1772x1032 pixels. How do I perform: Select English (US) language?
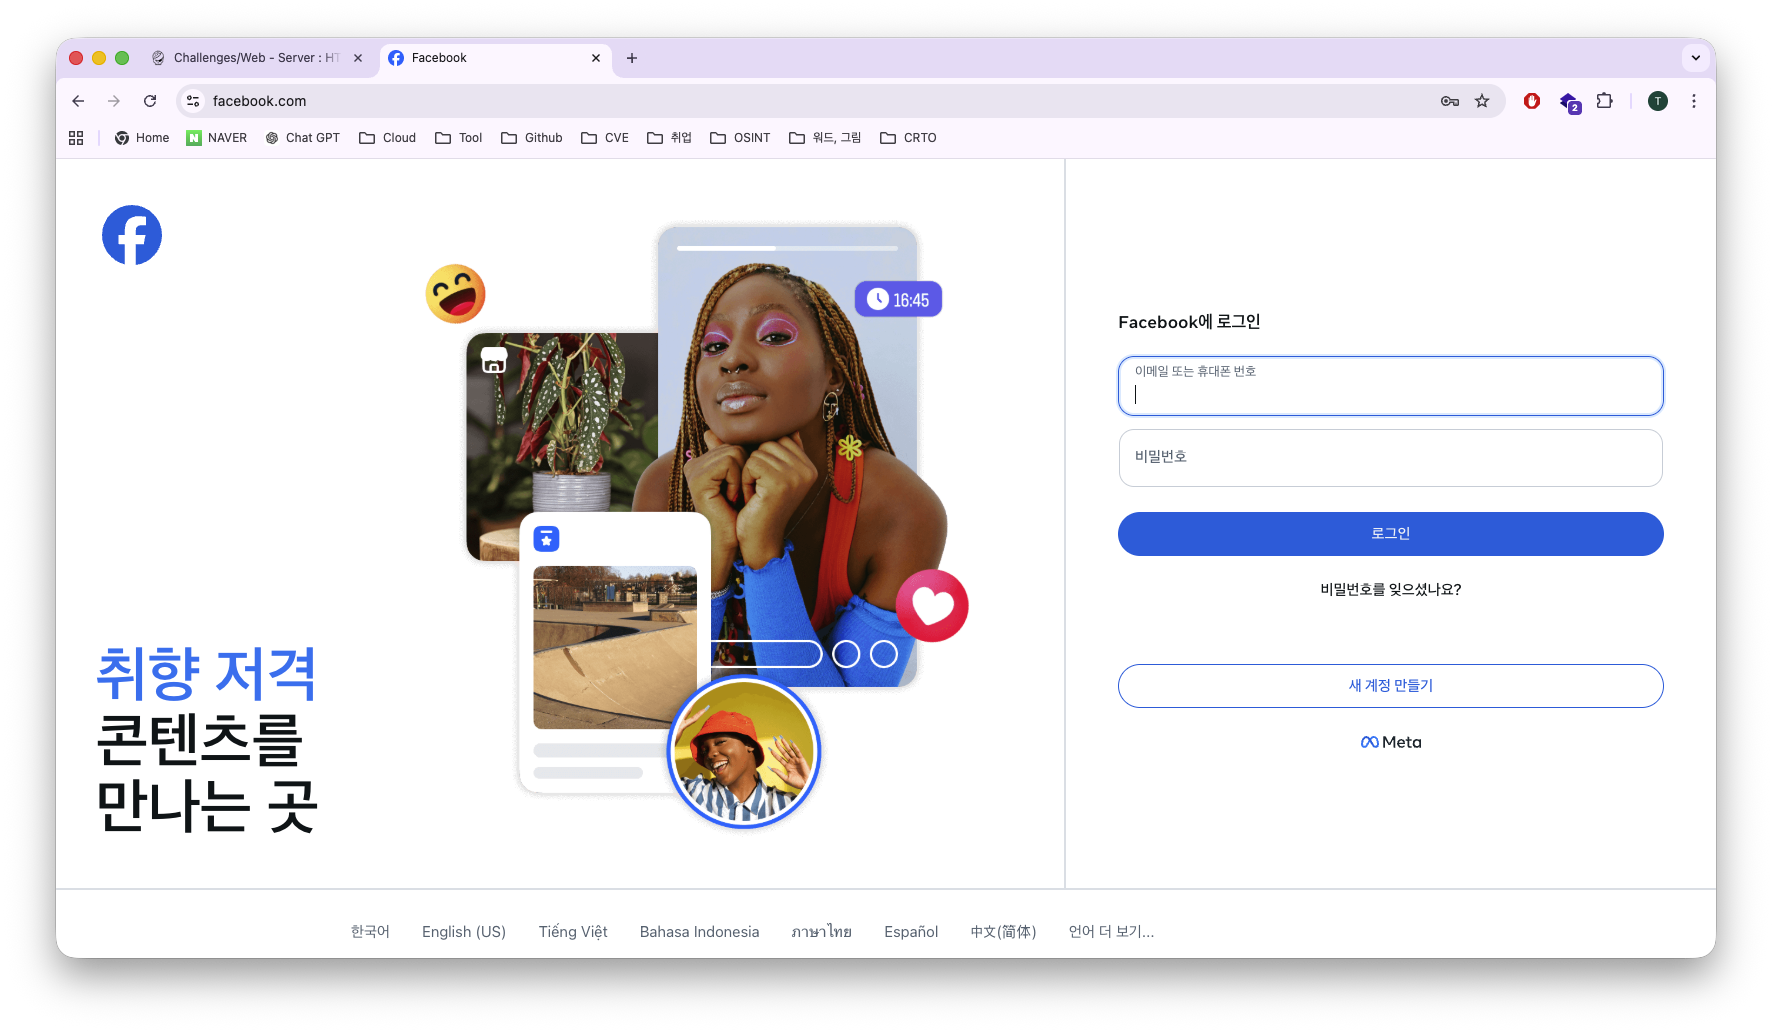point(464,932)
